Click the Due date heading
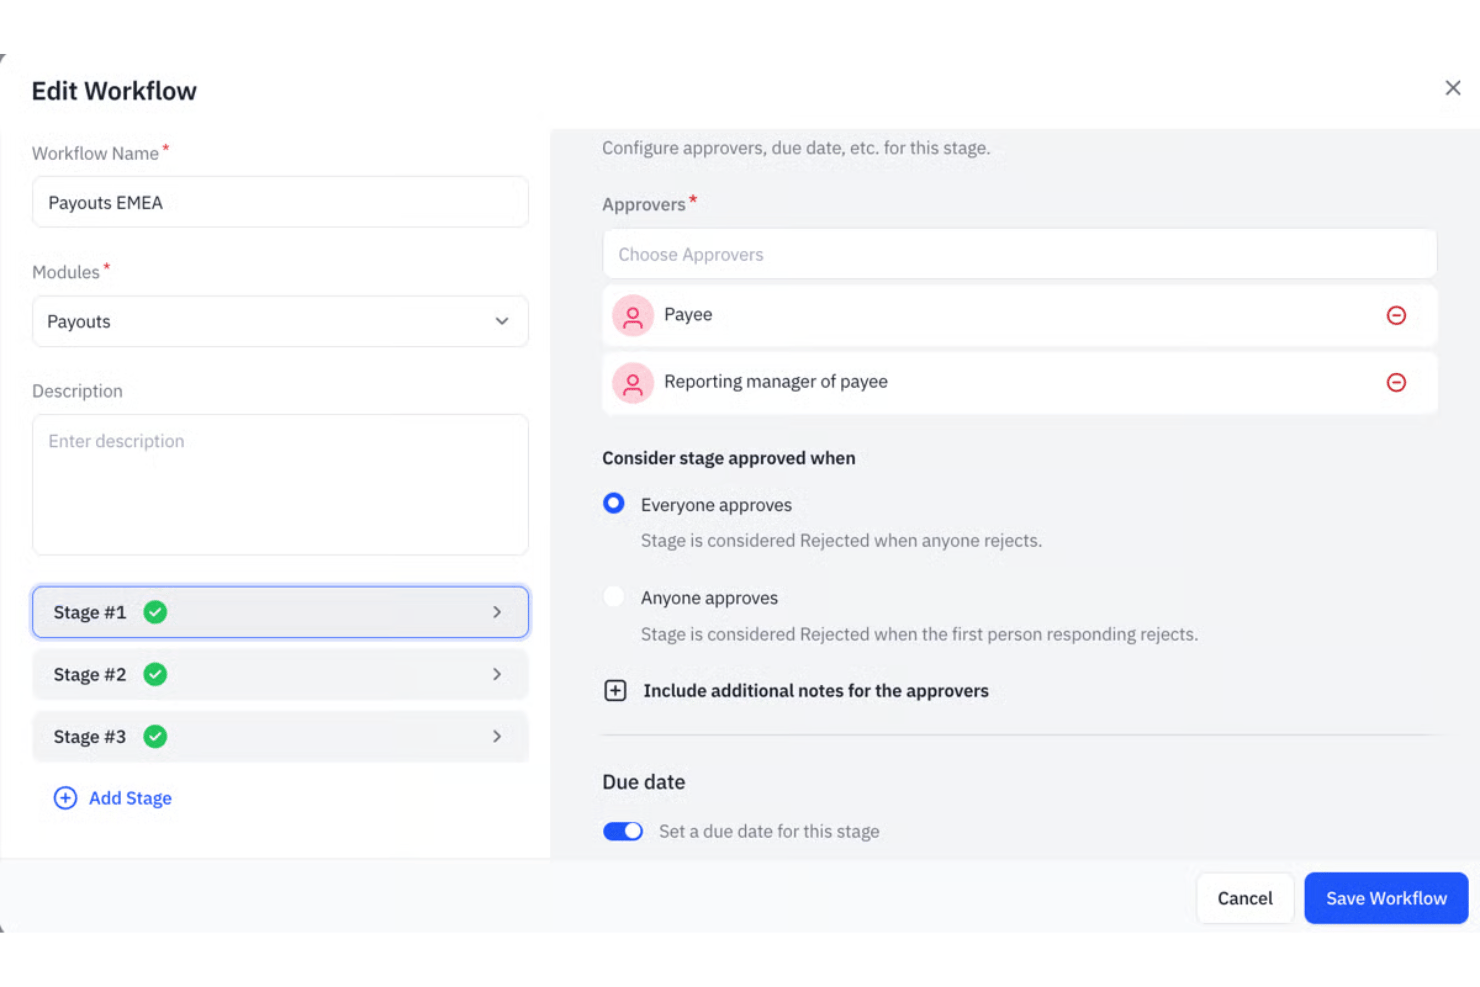The height and width of the screenshot is (987, 1480). coord(644,782)
